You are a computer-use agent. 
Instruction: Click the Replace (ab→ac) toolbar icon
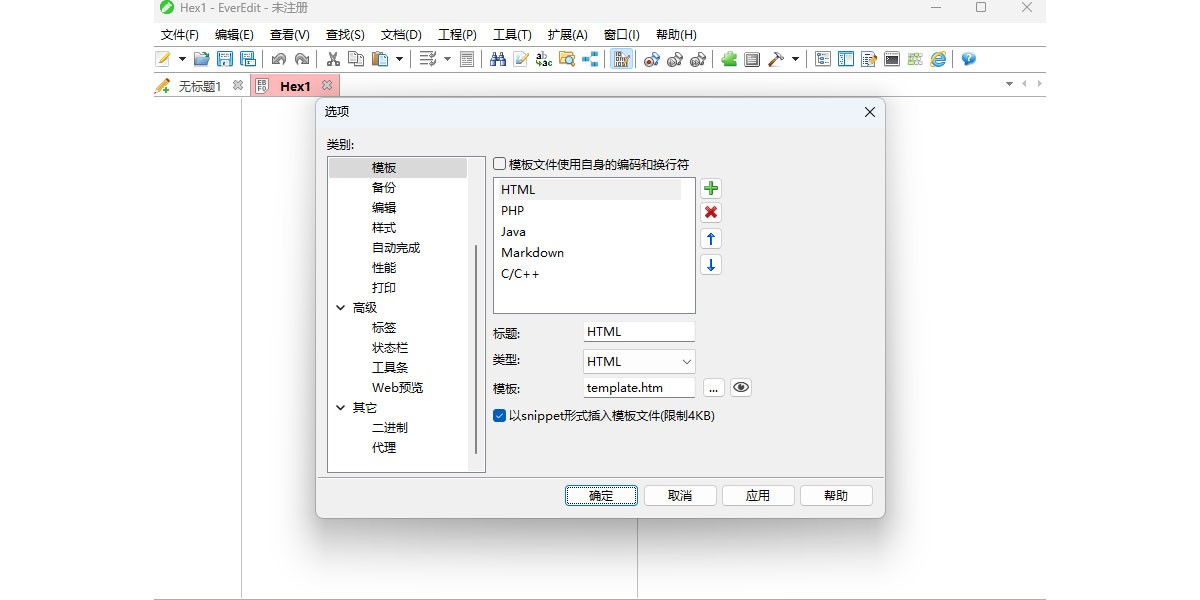click(545, 59)
